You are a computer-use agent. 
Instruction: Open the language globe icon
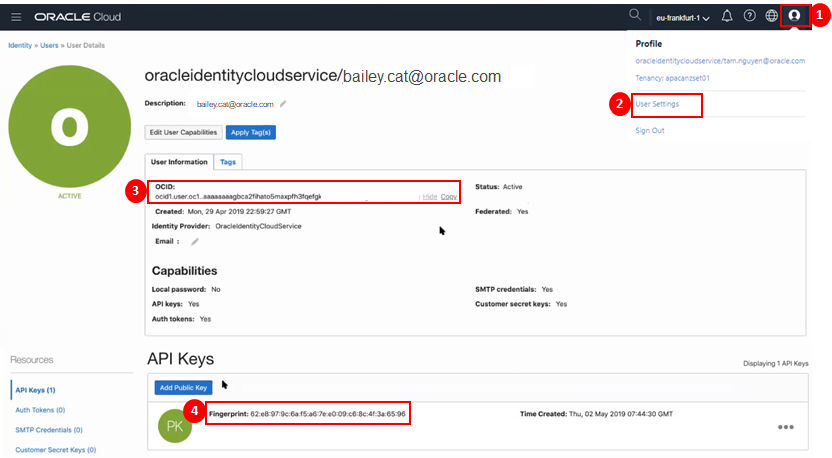(771, 16)
